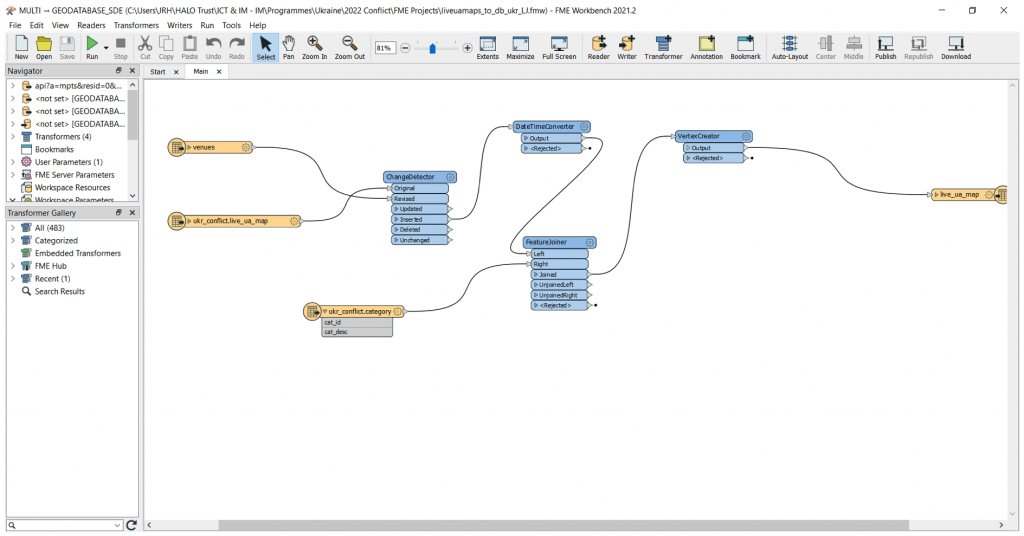The height and width of the screenshot is (536, 1024).
Task: Expand Transformers (4) in Navigator
Action: point(12,136)
